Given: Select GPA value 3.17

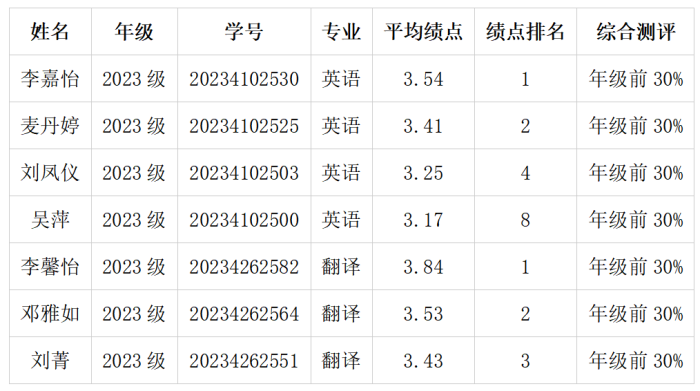Looking at the screenshot, I should 423,220.
